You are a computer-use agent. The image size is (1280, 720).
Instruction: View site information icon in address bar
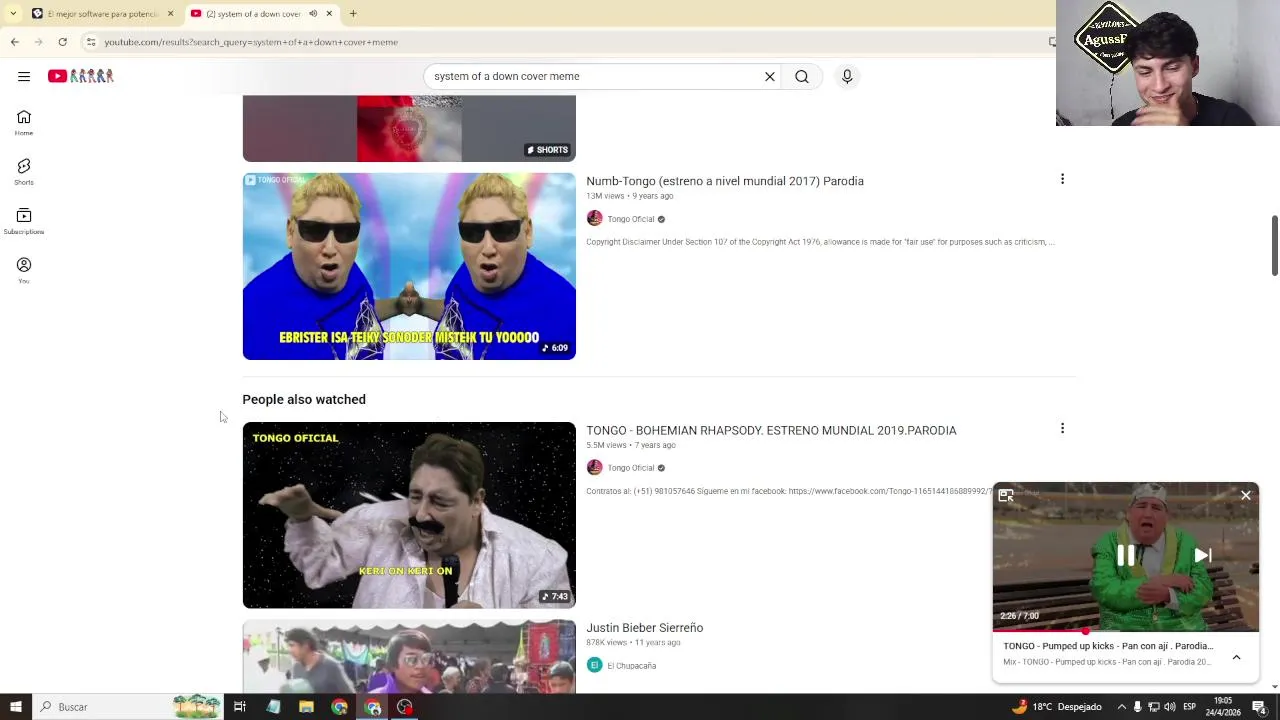91,42
